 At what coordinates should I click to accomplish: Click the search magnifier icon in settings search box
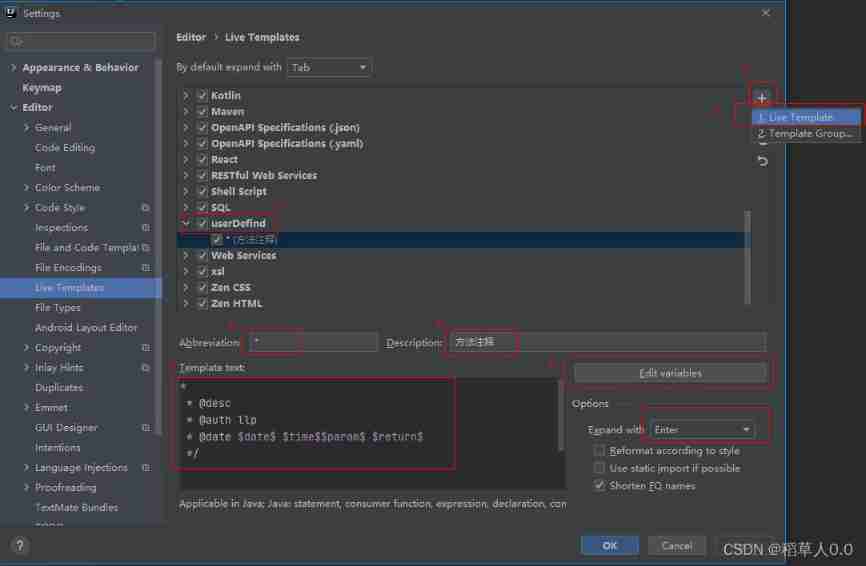(x=17, y=42)
